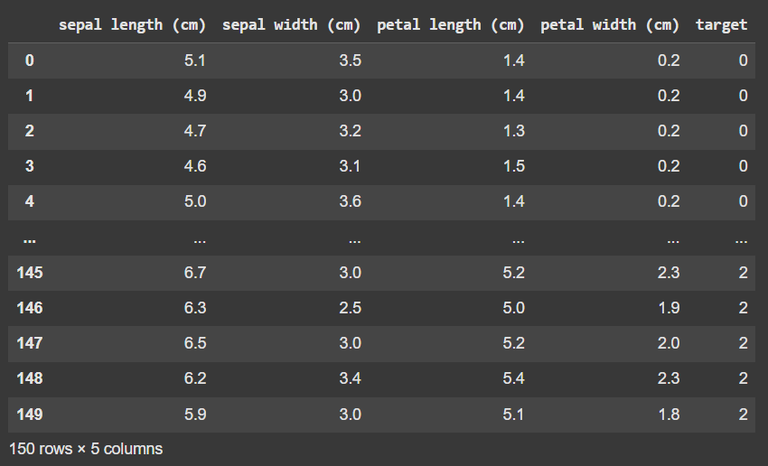This screenshot has height=466, width=768.
Task: Click petal width value 1.8 in row 149
Action: point(669,415)
